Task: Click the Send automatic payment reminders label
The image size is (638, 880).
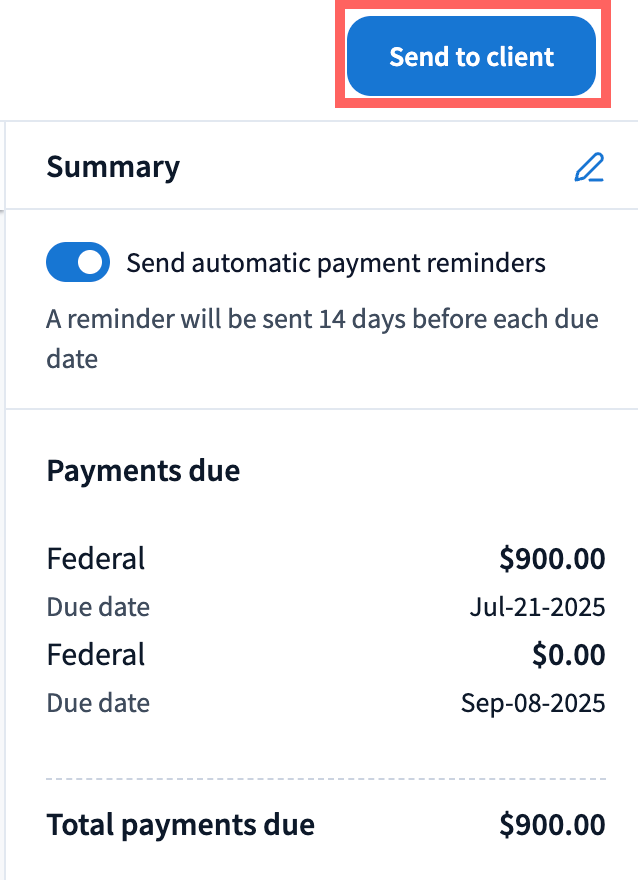Action: (336, 263)
